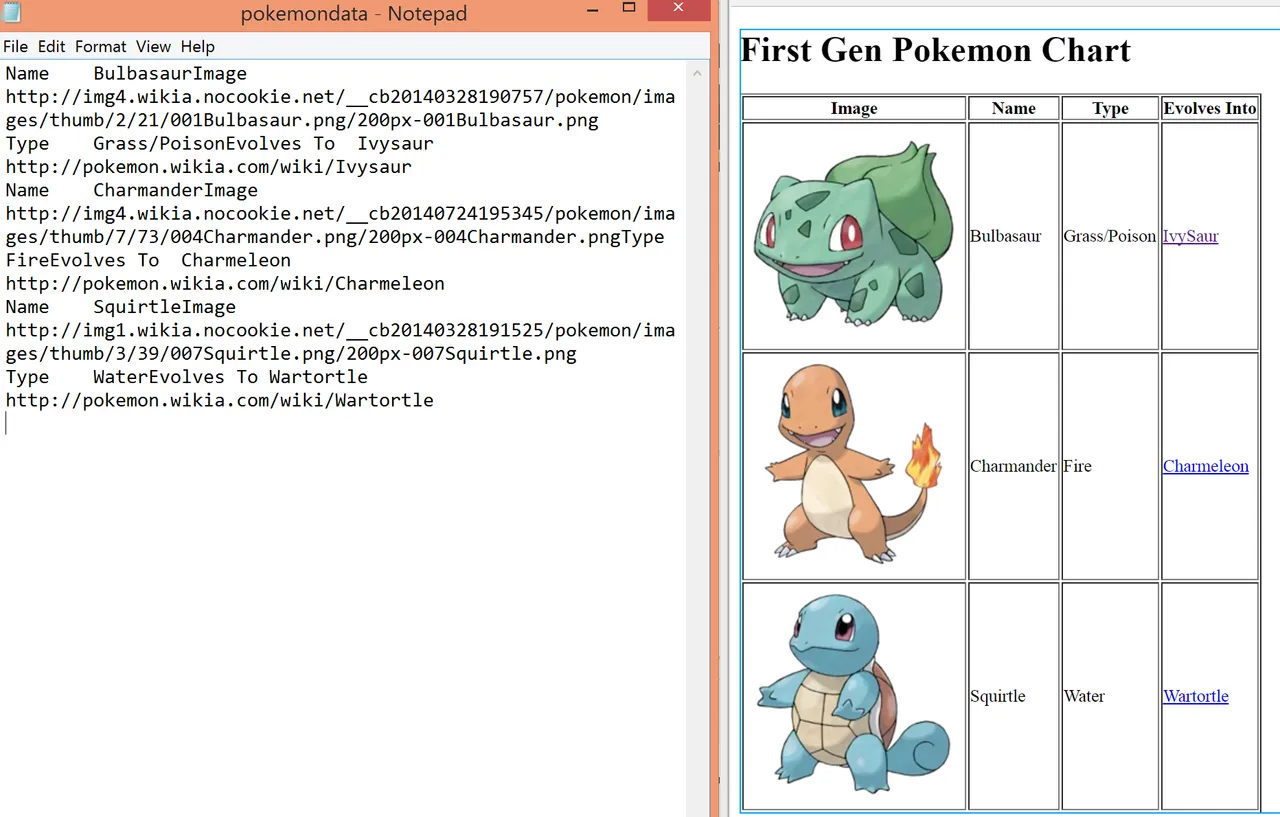Click the 'First Gen Pokemon Chart' heading
Image resolution: width=1280 pixels, height=817 pixels.
(935, 50)
